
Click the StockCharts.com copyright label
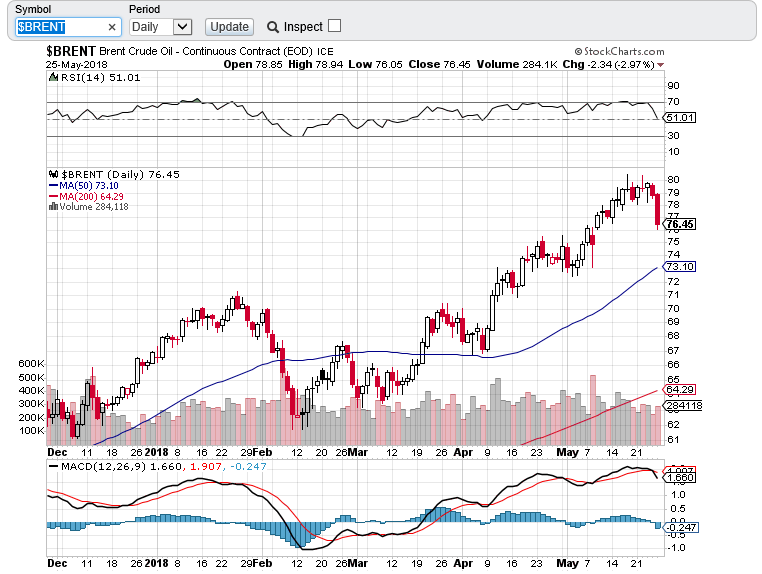[x=619, y=52]
